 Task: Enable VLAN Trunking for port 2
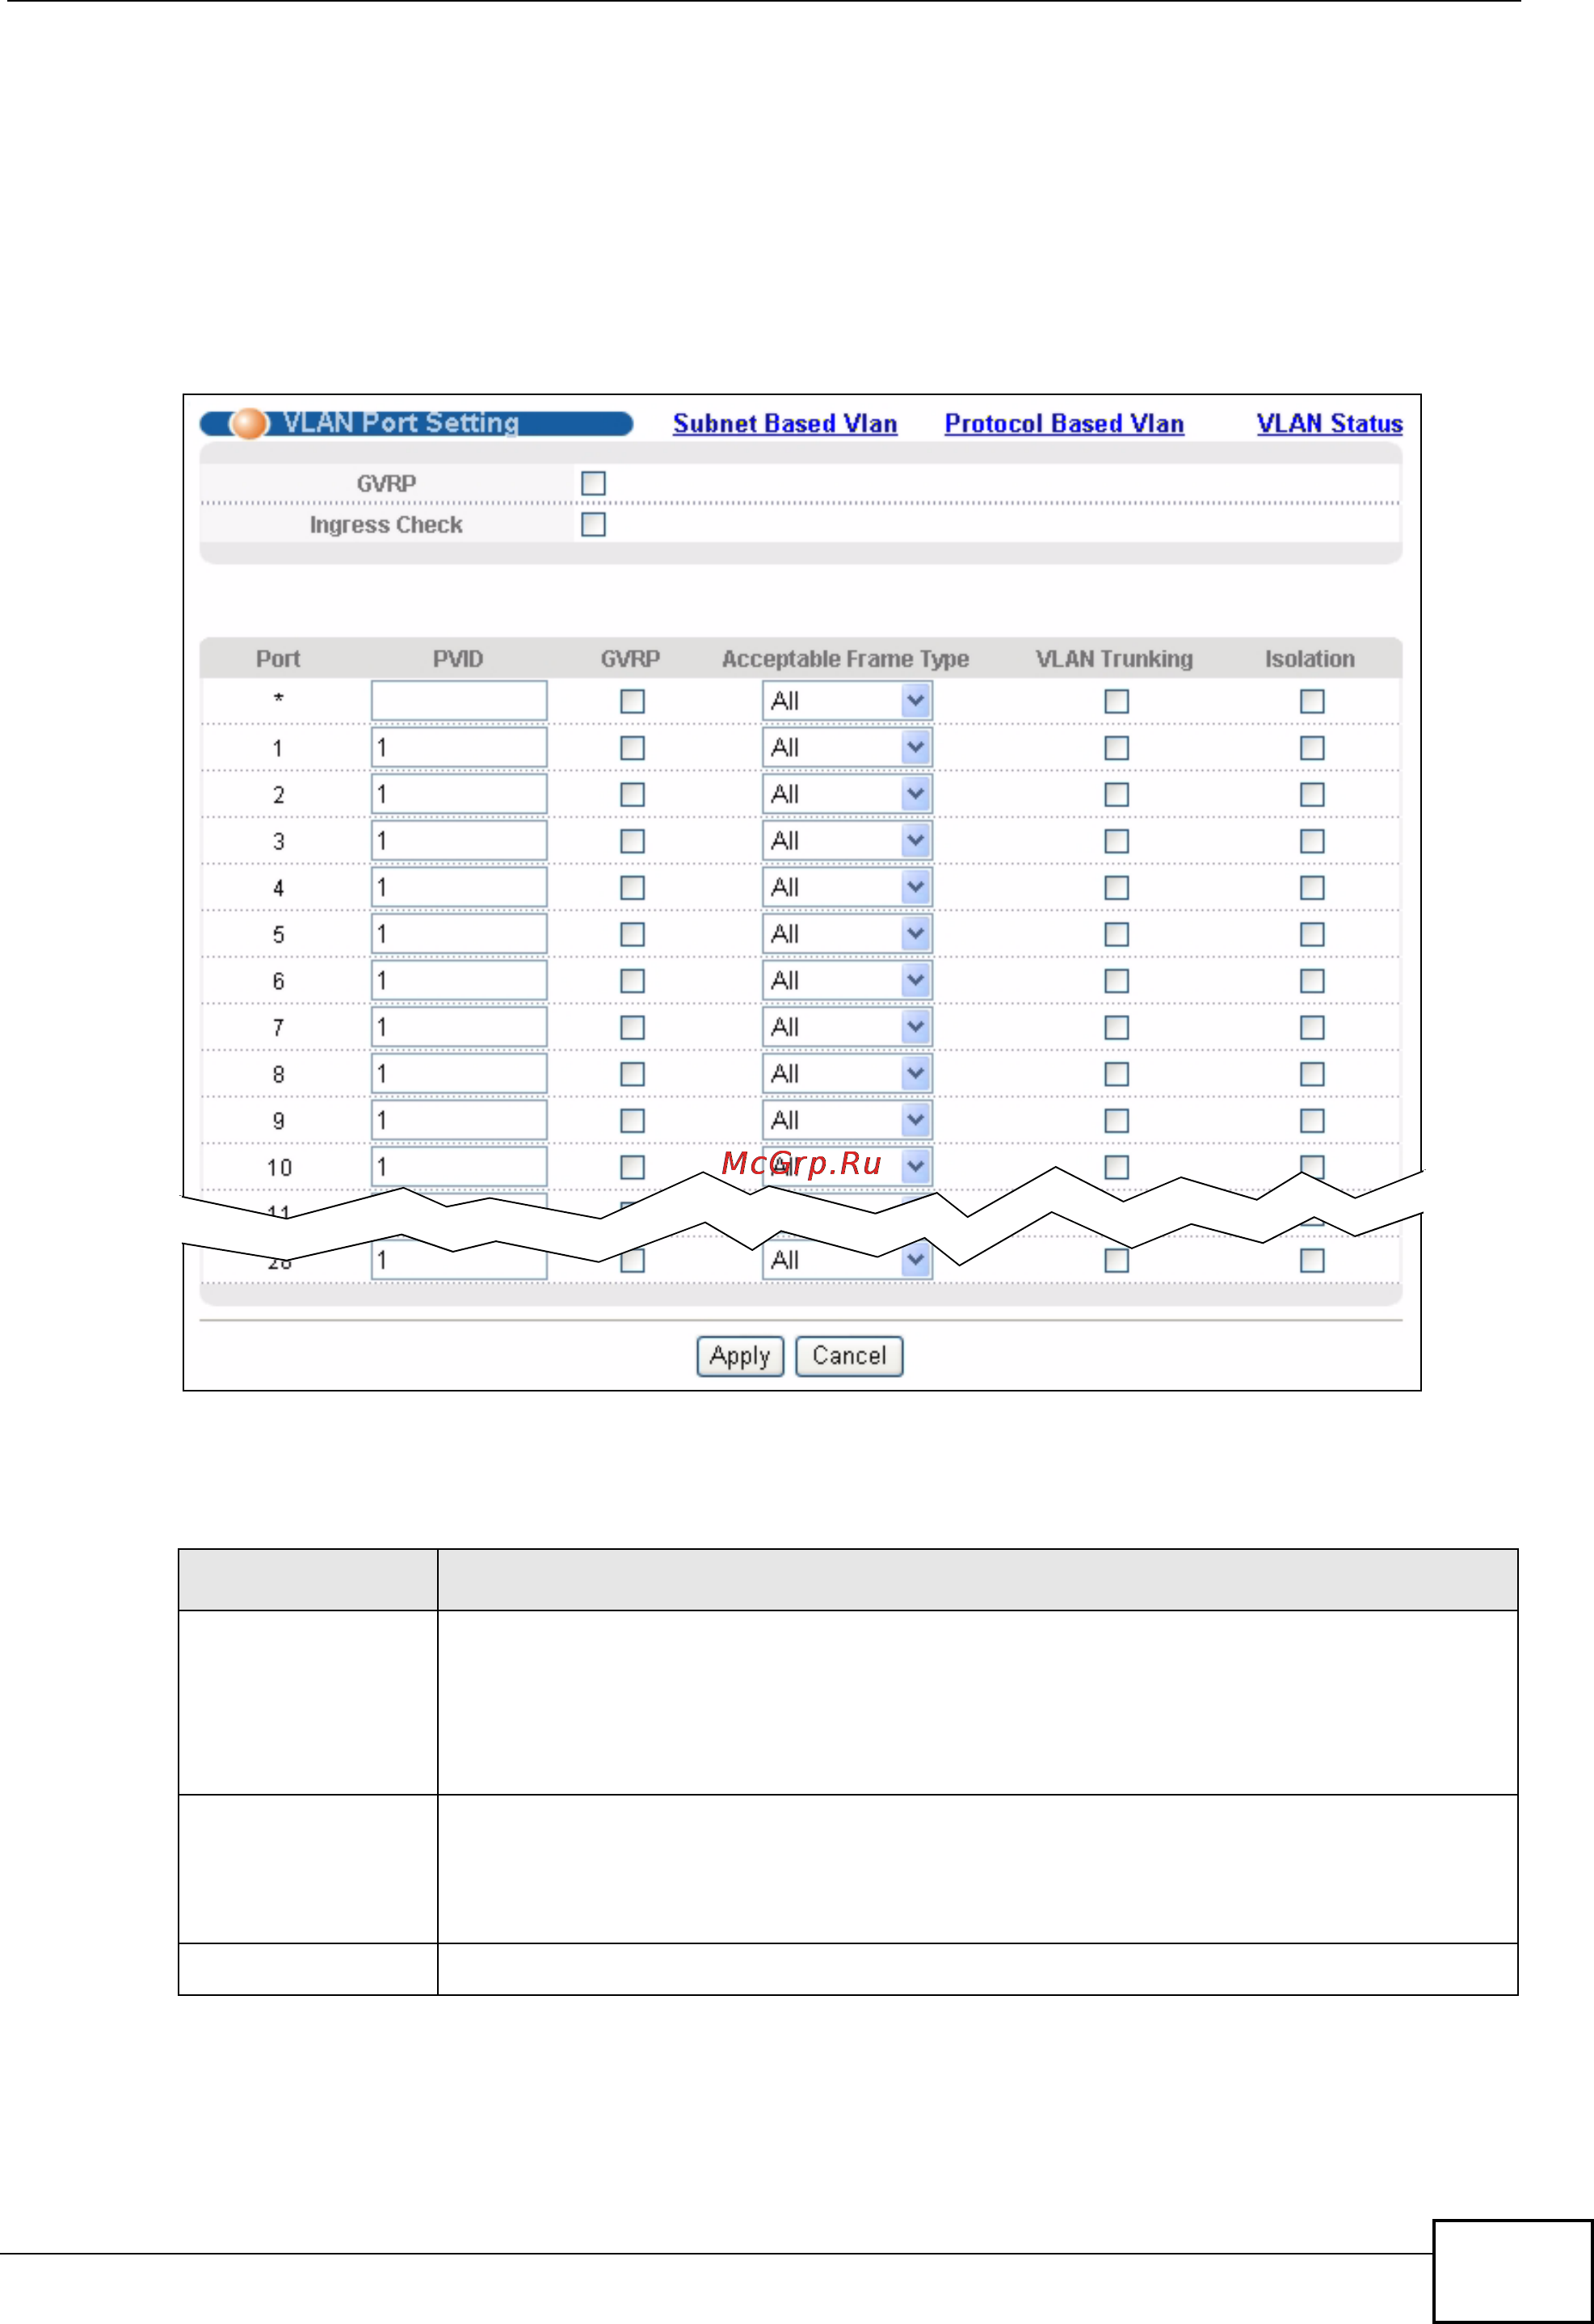tap(1116, 794)
